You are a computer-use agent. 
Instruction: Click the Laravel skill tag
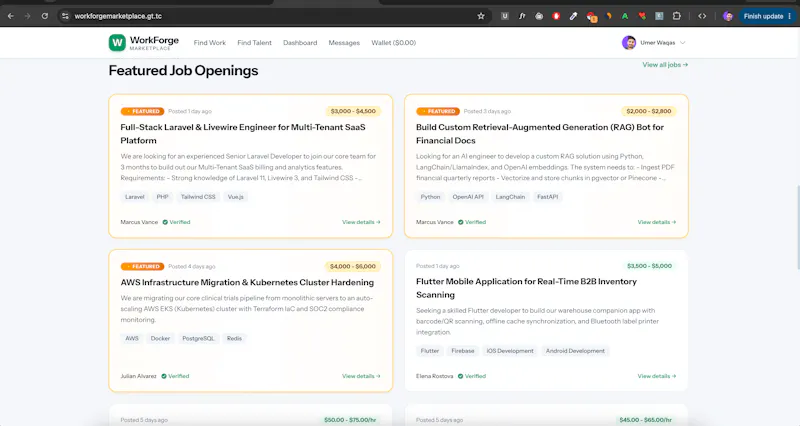point(135,197)
